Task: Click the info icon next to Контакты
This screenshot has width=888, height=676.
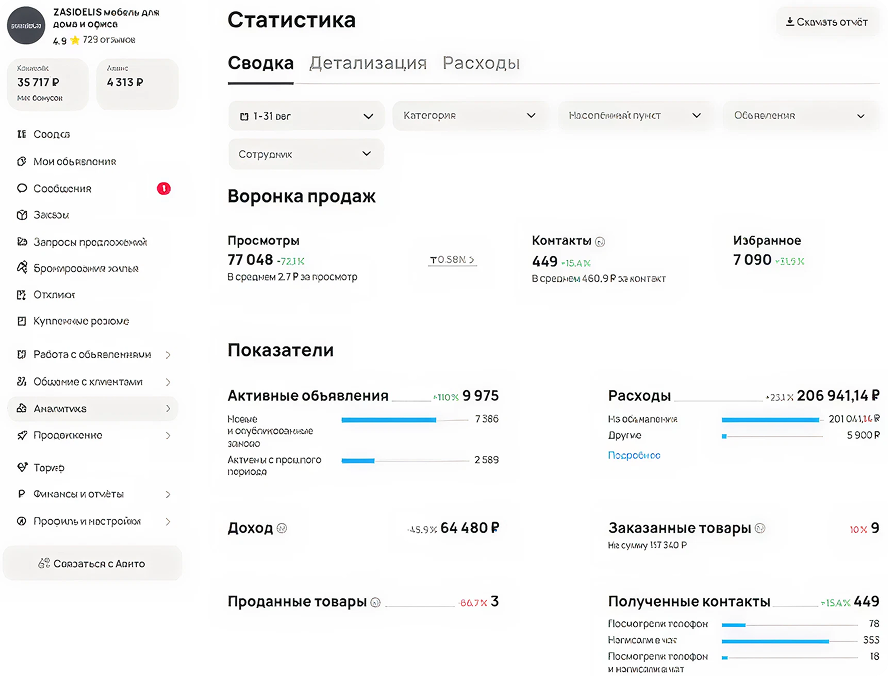Action: coord(600,241)
